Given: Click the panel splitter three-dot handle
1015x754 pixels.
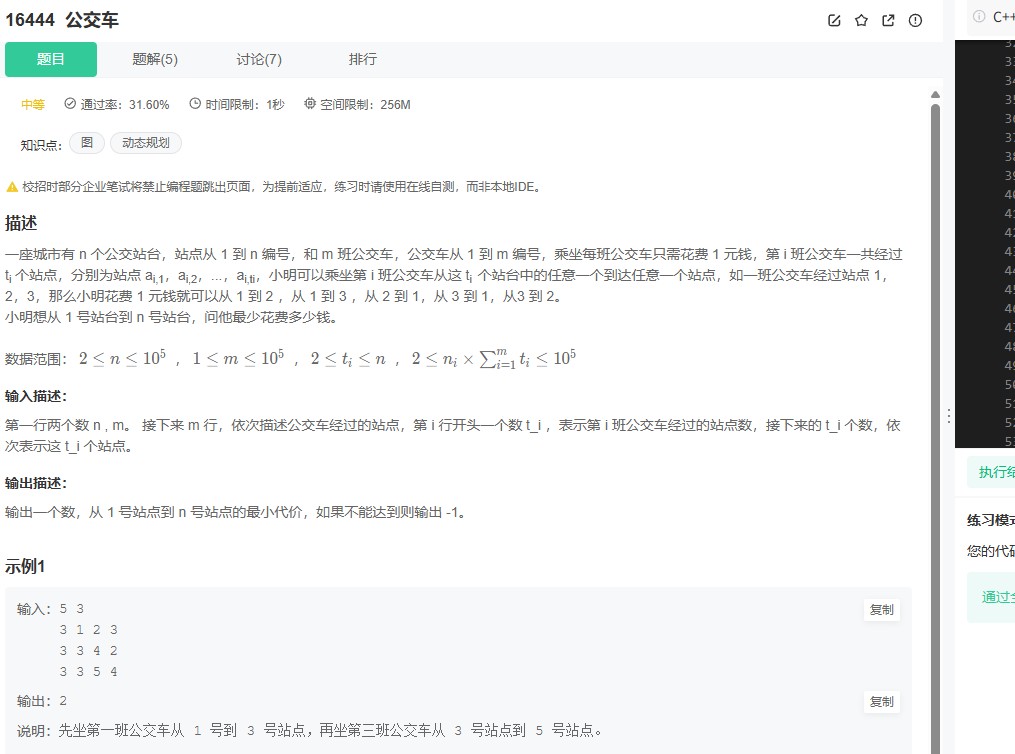Looking at the screenshot, I should coord(948,416).
